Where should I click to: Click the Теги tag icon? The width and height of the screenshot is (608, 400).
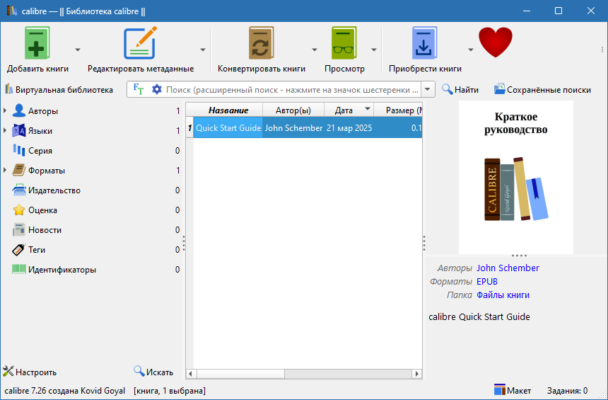click(x=19, y=250)
